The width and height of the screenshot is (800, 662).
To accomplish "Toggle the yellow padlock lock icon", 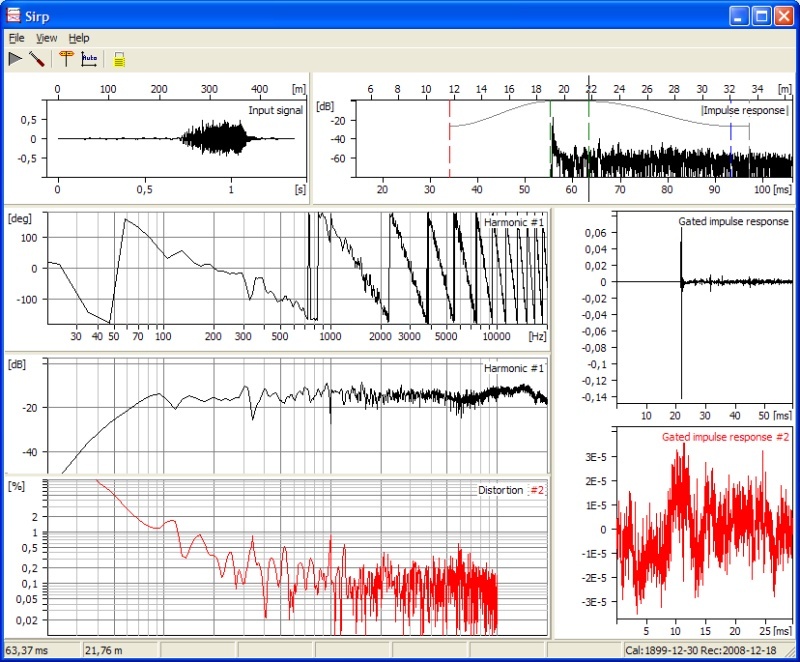I will click(119, 59).
